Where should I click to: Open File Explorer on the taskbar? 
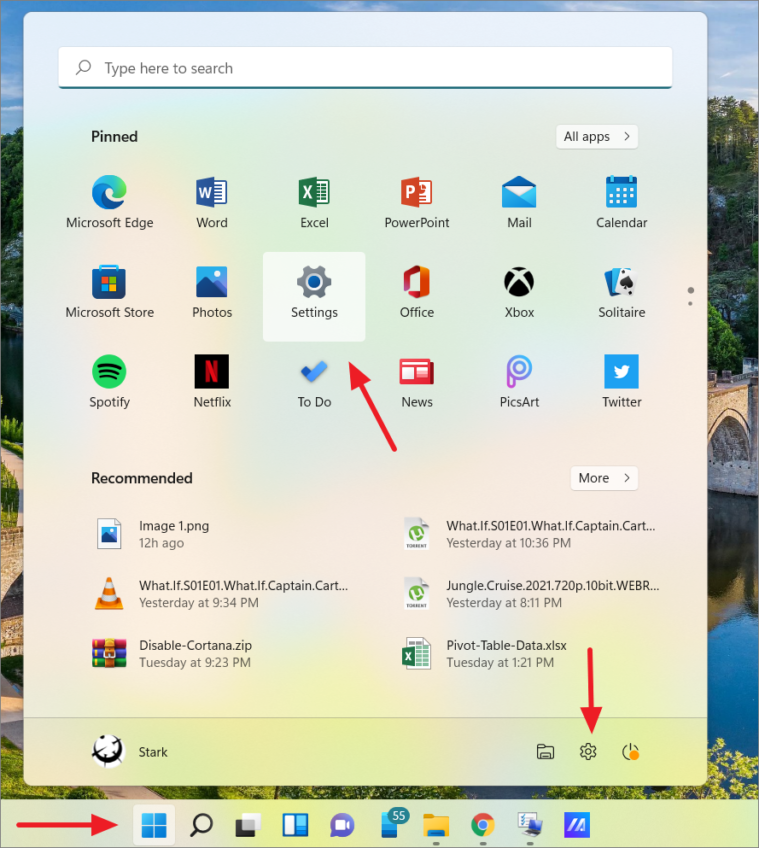436,825
